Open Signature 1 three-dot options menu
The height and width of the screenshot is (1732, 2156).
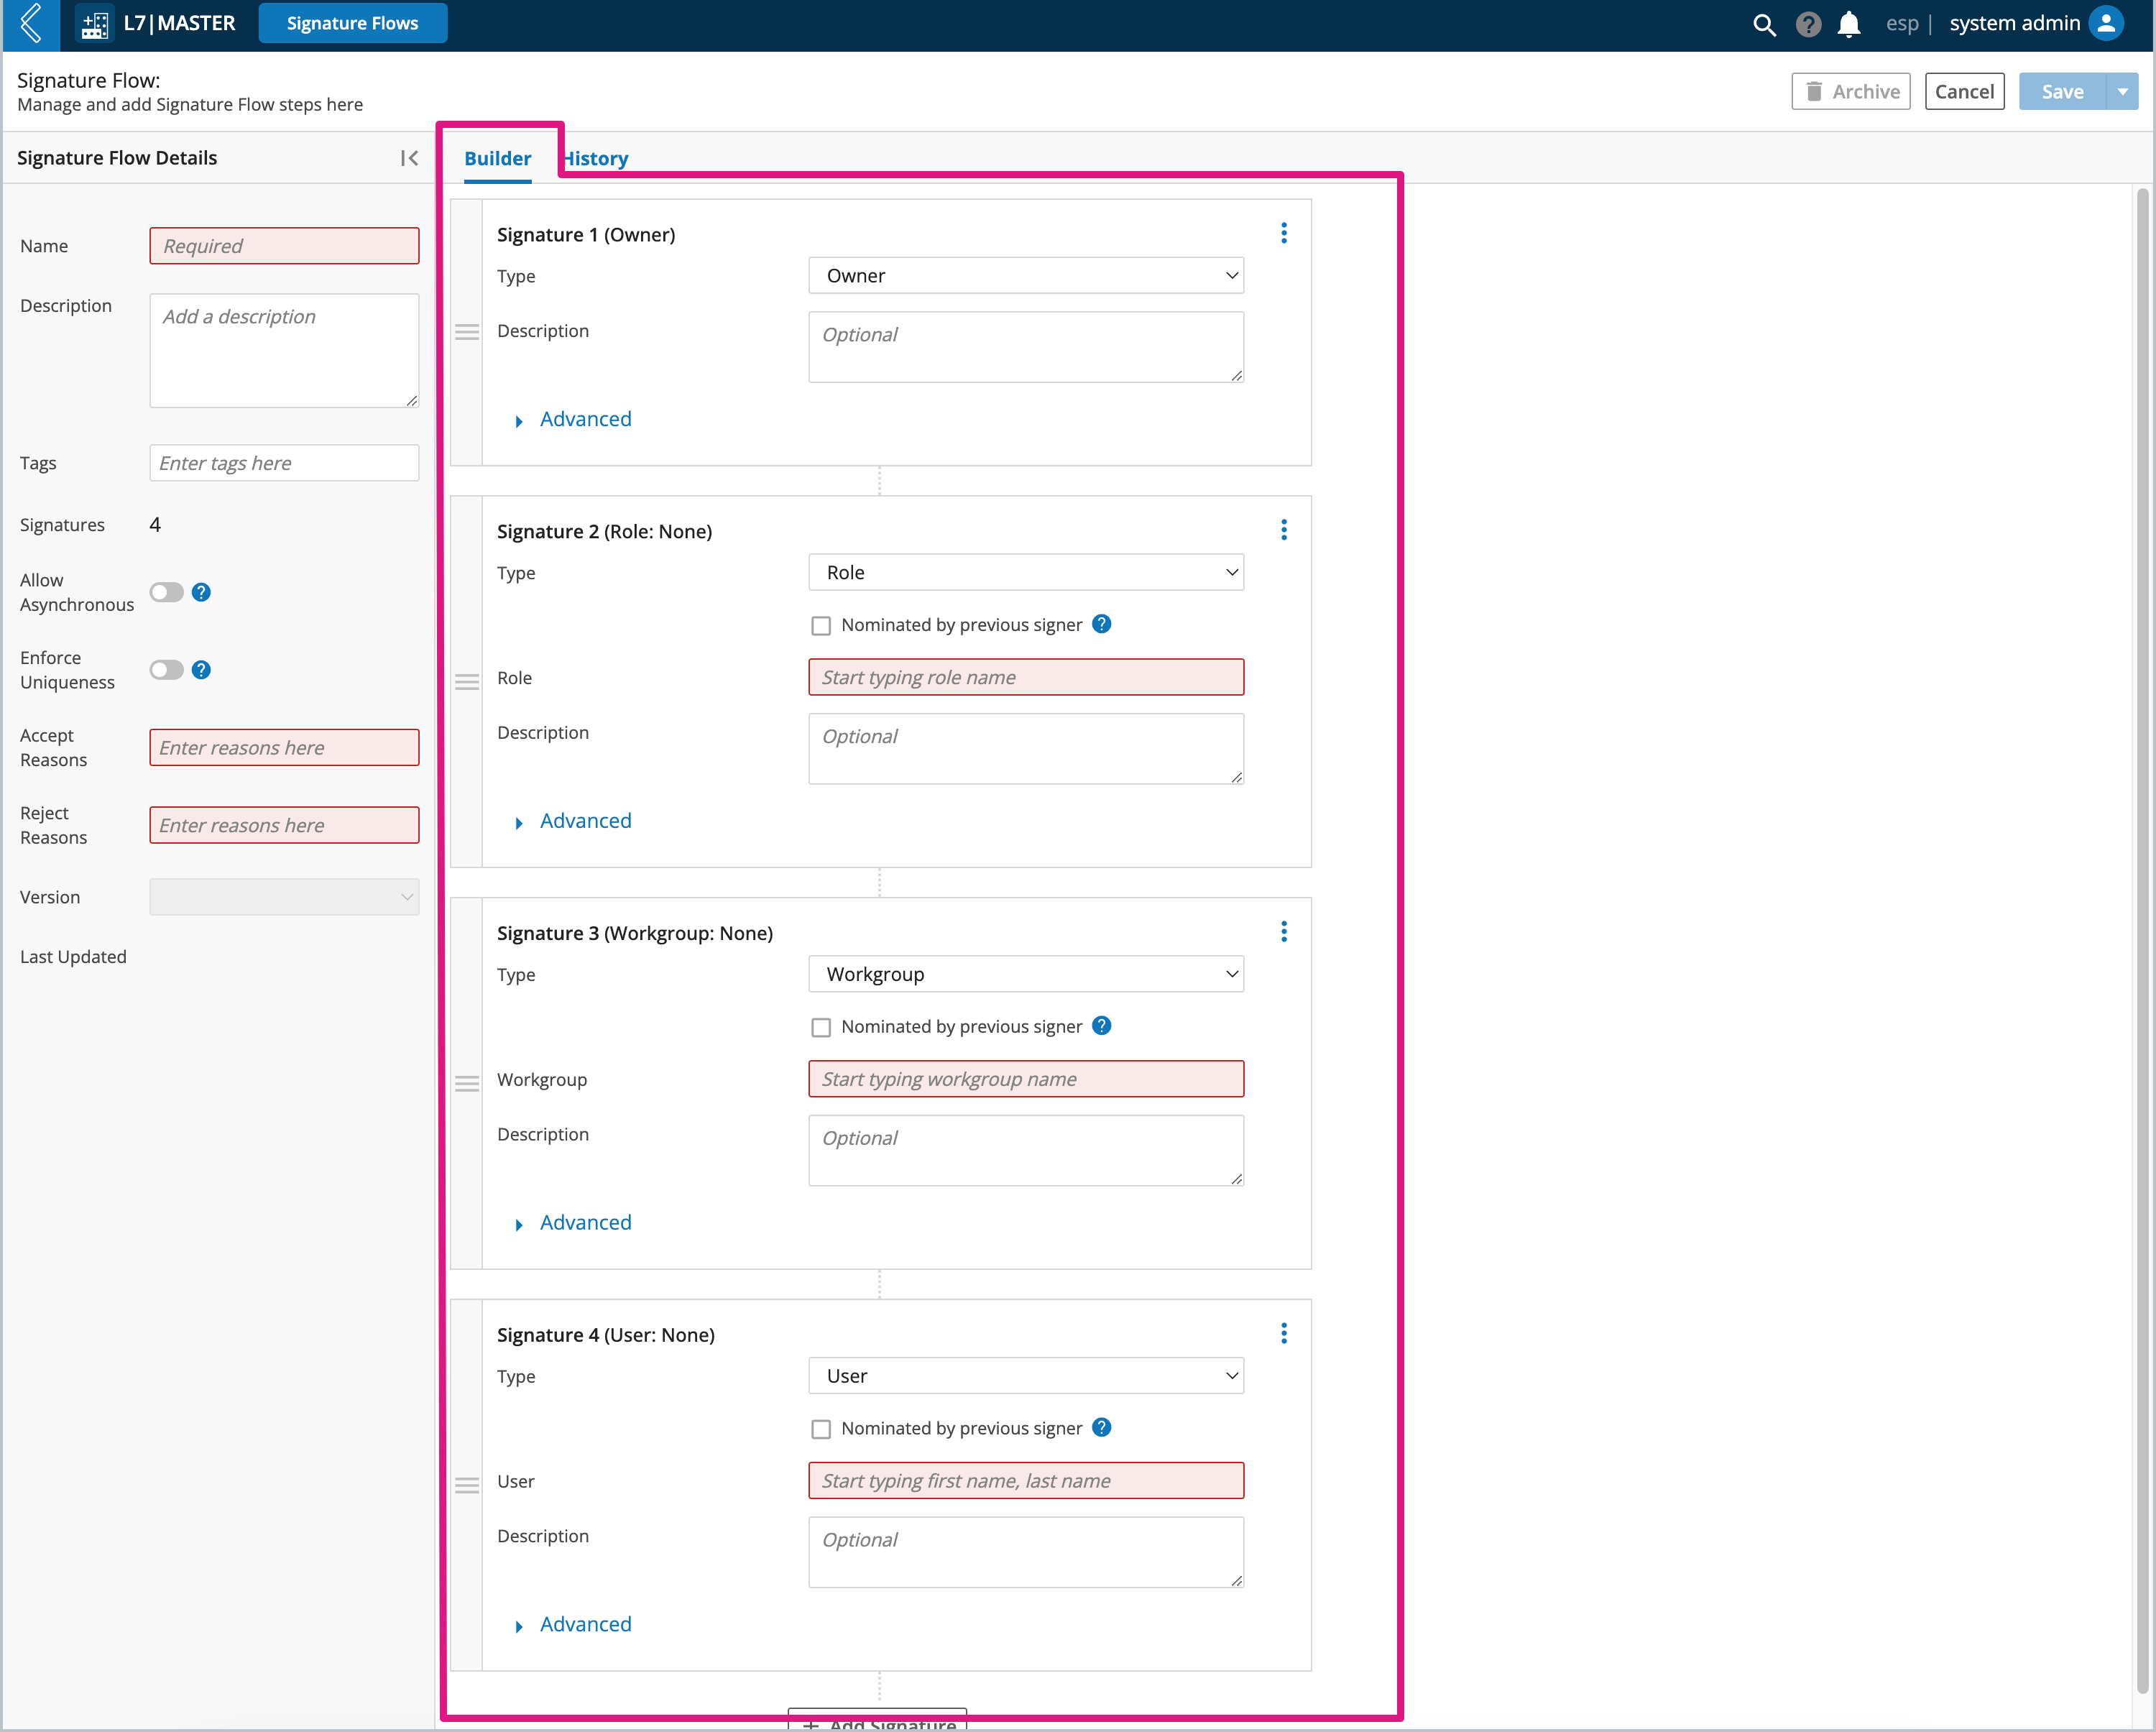click(1284, 233)
